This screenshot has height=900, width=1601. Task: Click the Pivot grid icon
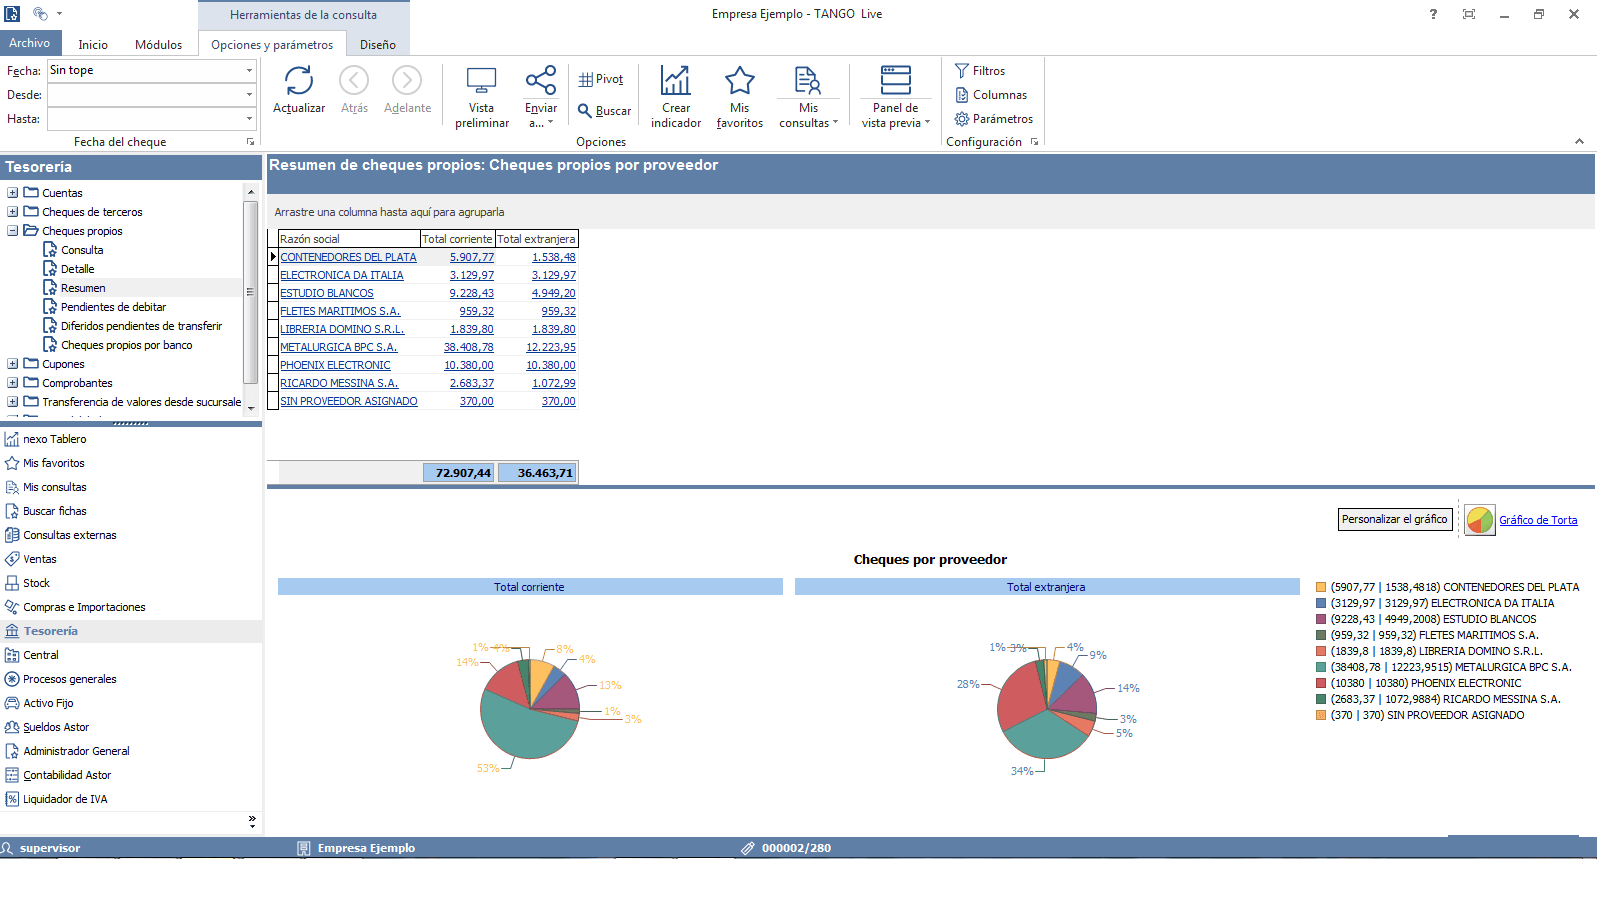tap(586, 79)
